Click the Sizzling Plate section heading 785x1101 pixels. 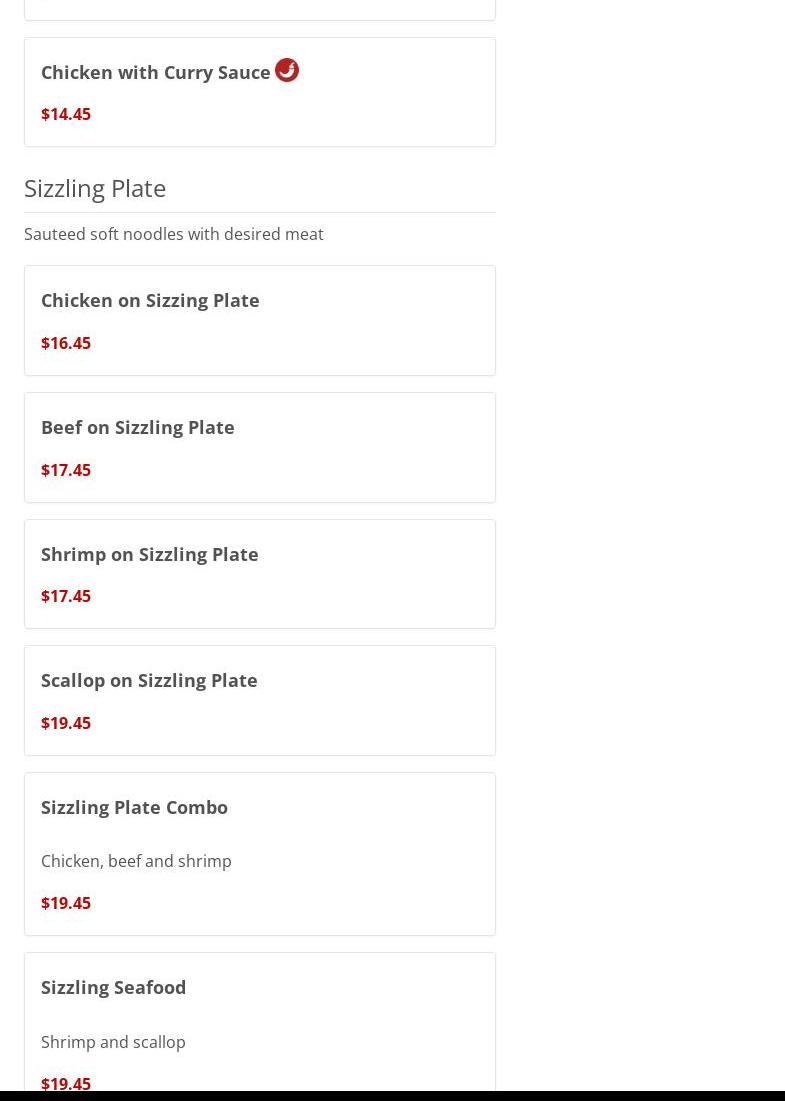(x=95, y=188)
